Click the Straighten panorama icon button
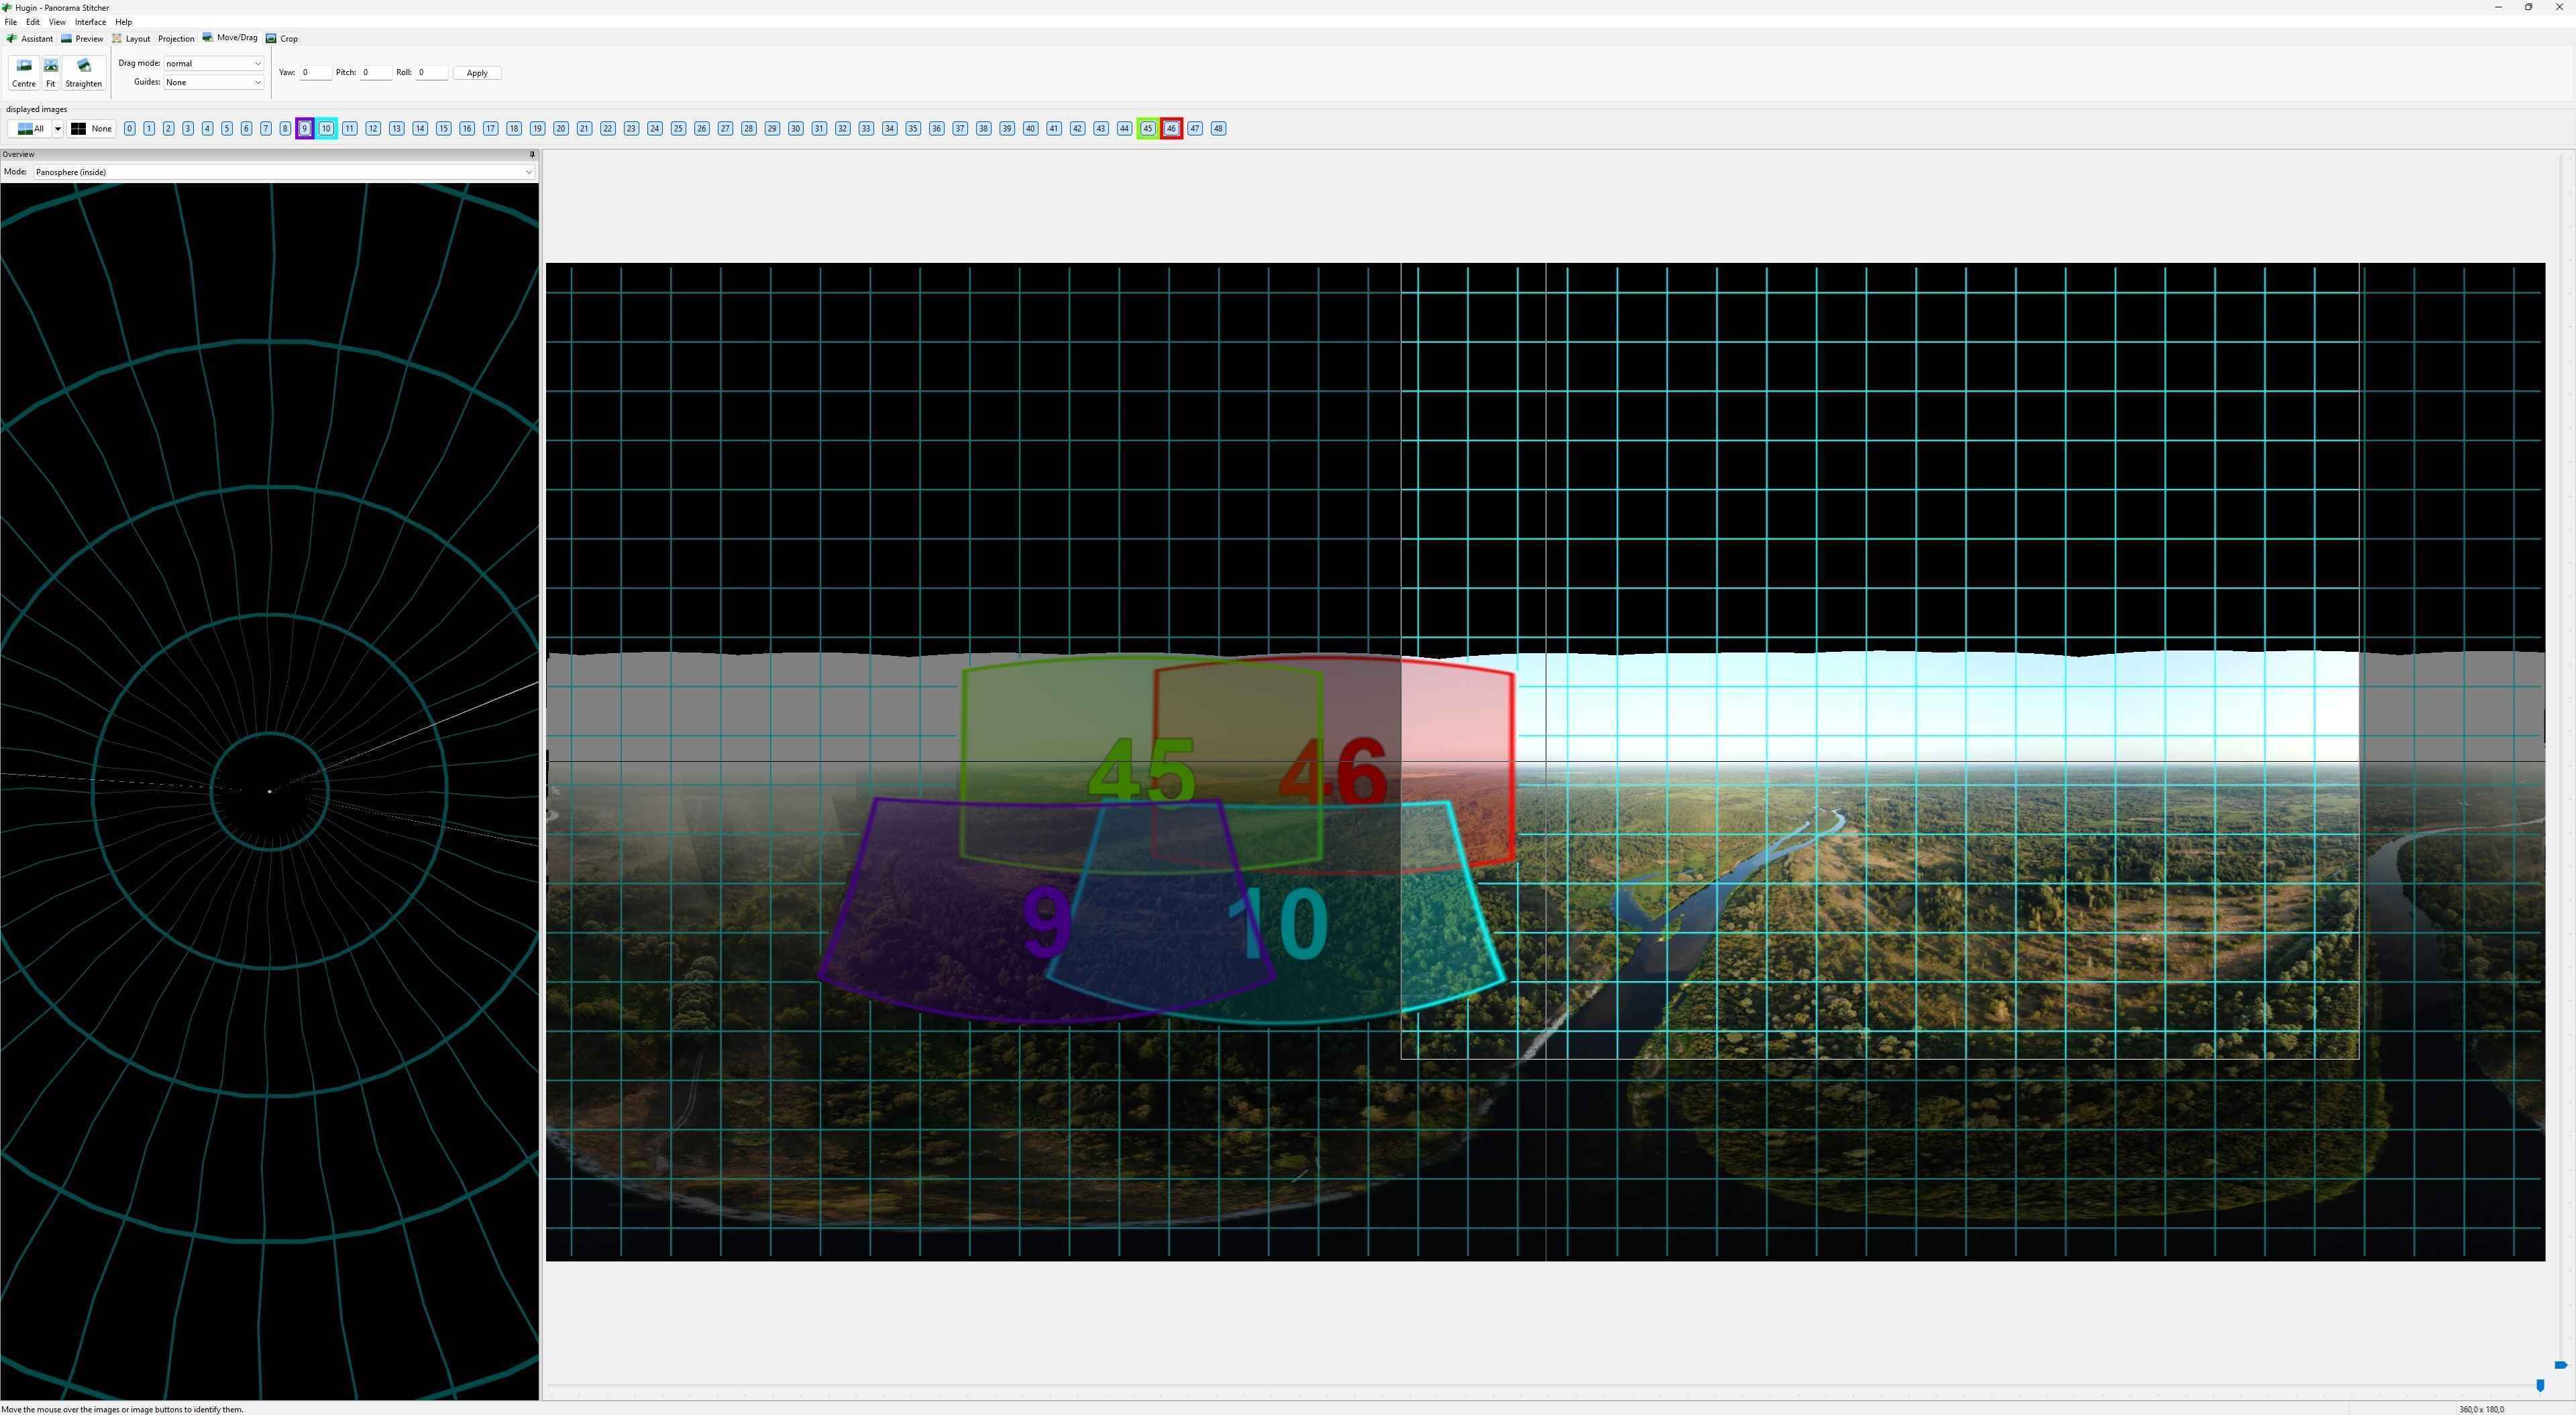This screenshot has width=2576, height=1415. pyautogui.click(x=84, y=72)
